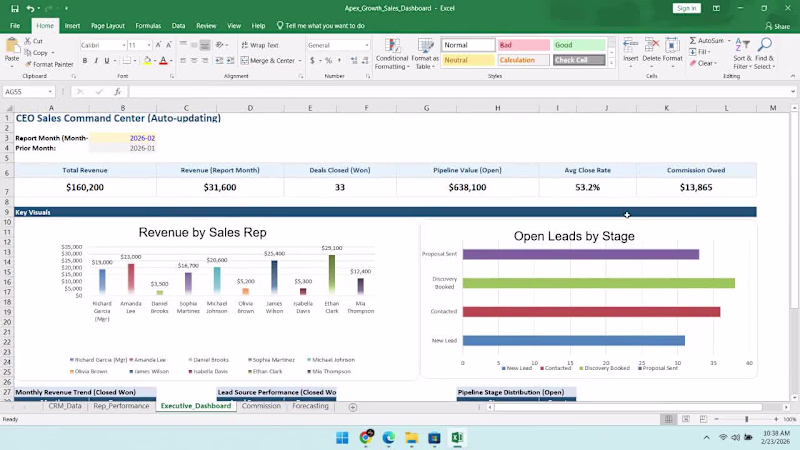Activate Format Painter
The width and height of the screenshot is (800, 450).
click(x=49, y=64)
